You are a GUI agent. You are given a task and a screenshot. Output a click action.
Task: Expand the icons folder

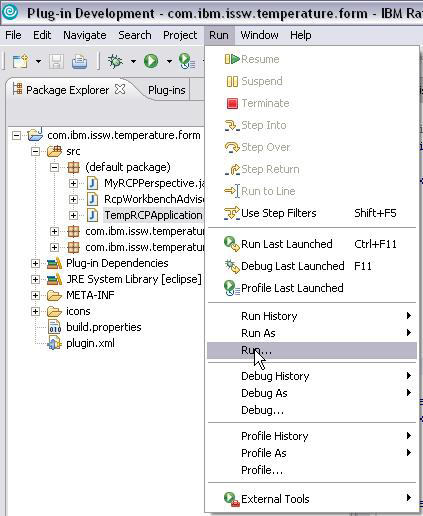(x=35, y=311)
